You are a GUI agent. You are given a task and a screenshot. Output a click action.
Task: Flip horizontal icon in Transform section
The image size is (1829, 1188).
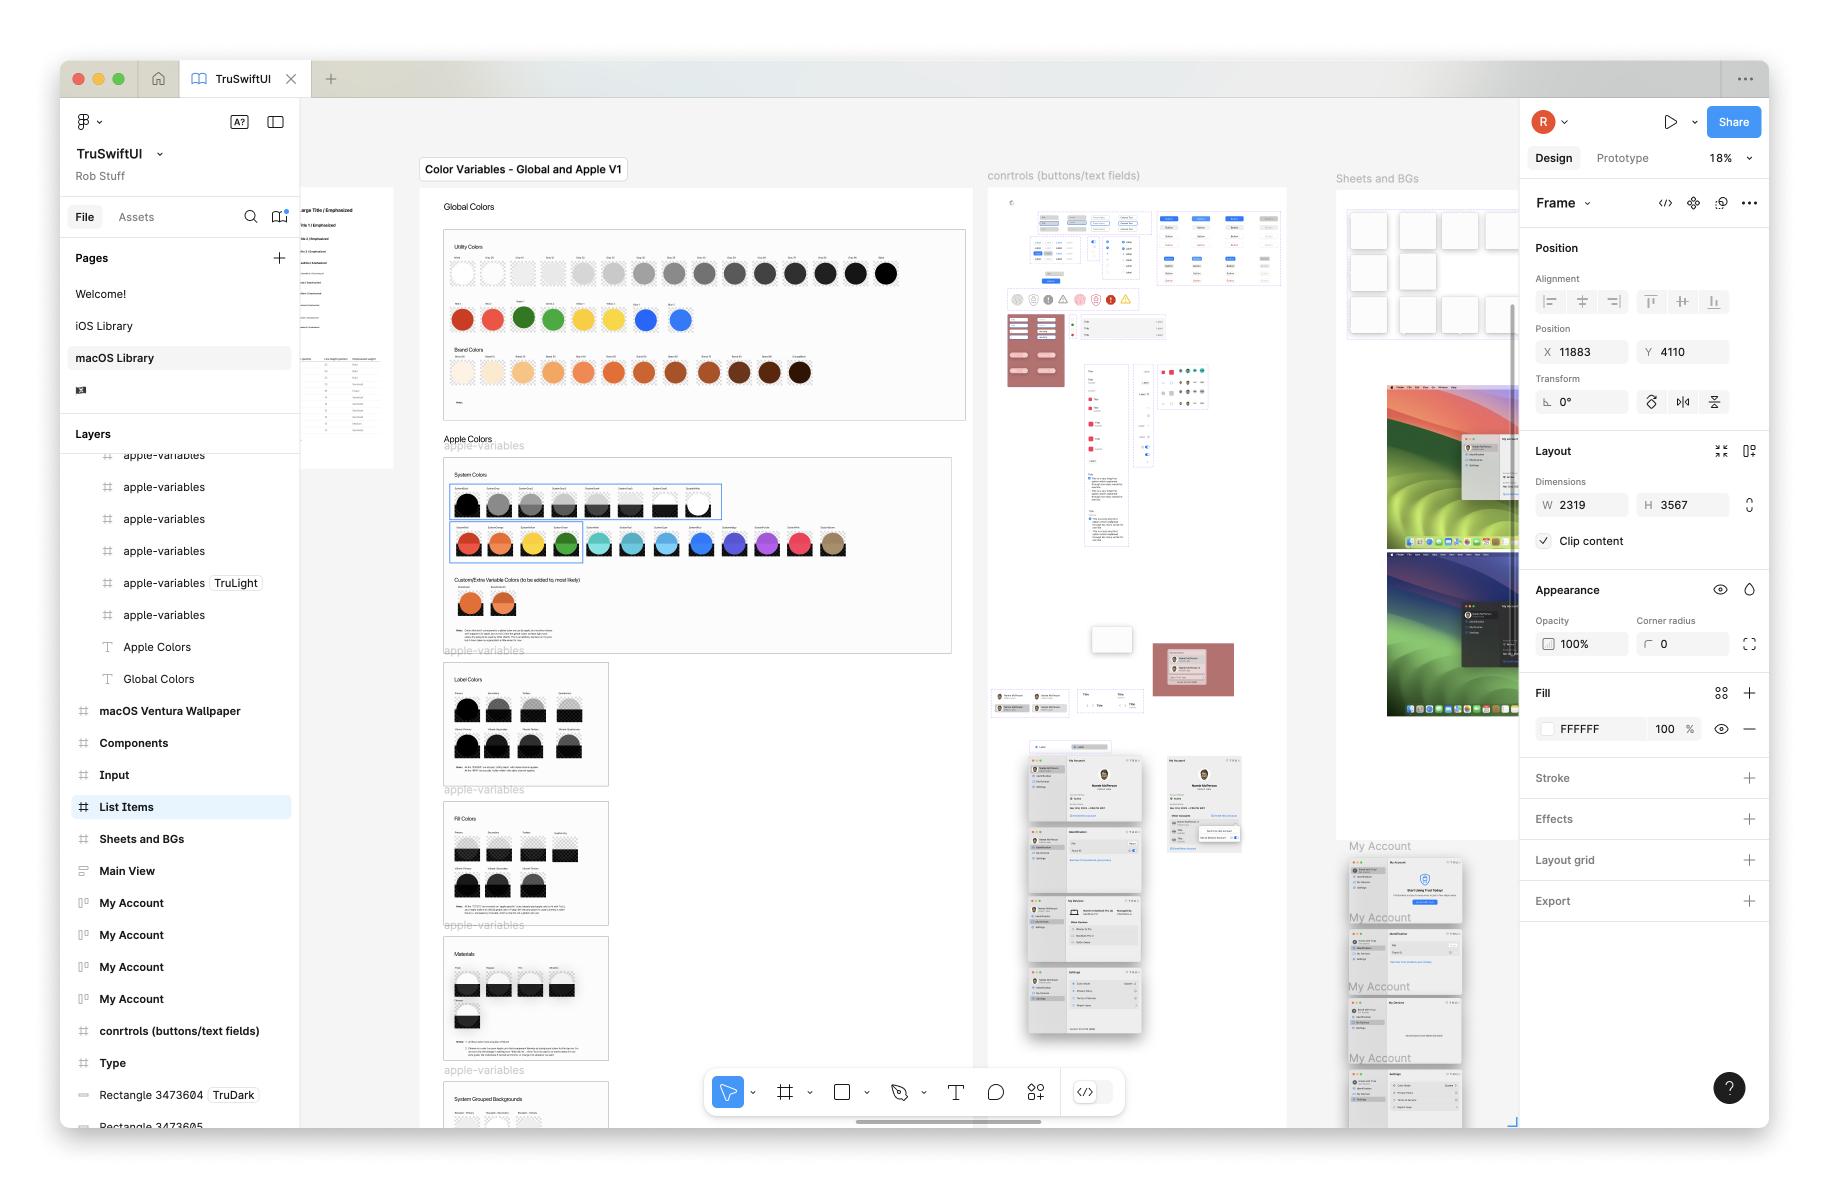pos(1683,402)
